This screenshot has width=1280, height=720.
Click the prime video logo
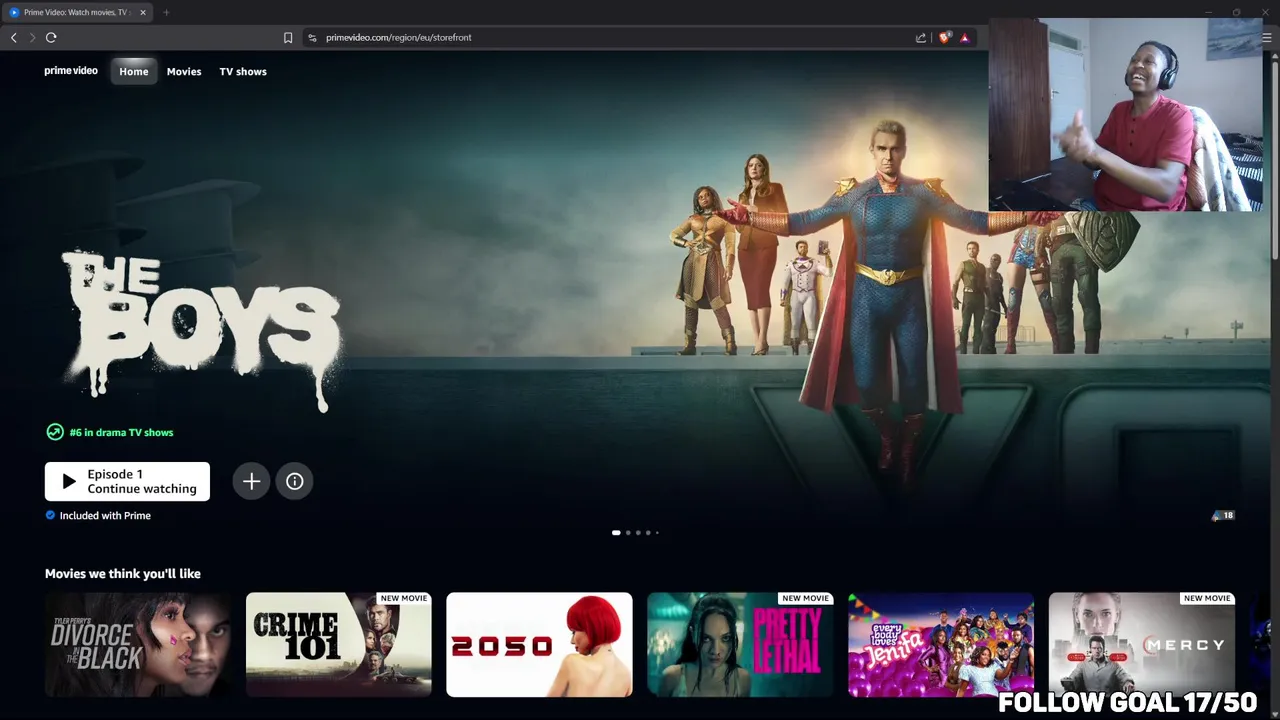71,71
